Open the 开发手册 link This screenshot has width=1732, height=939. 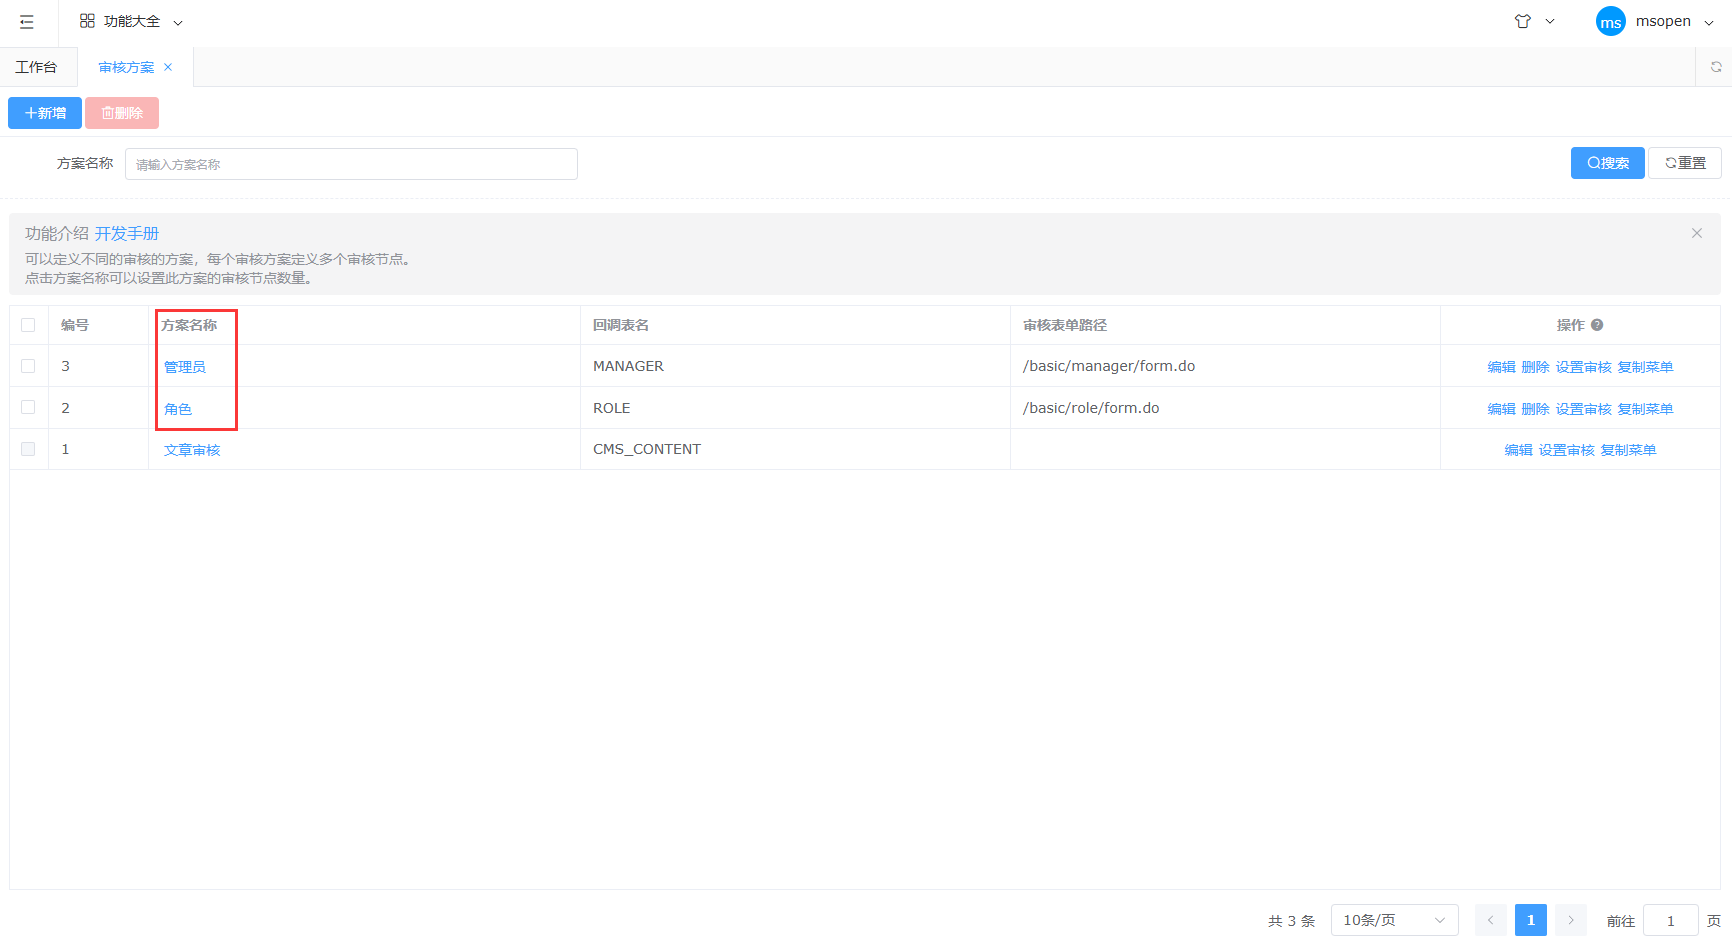pyautogui.click(x=127, y=233)
